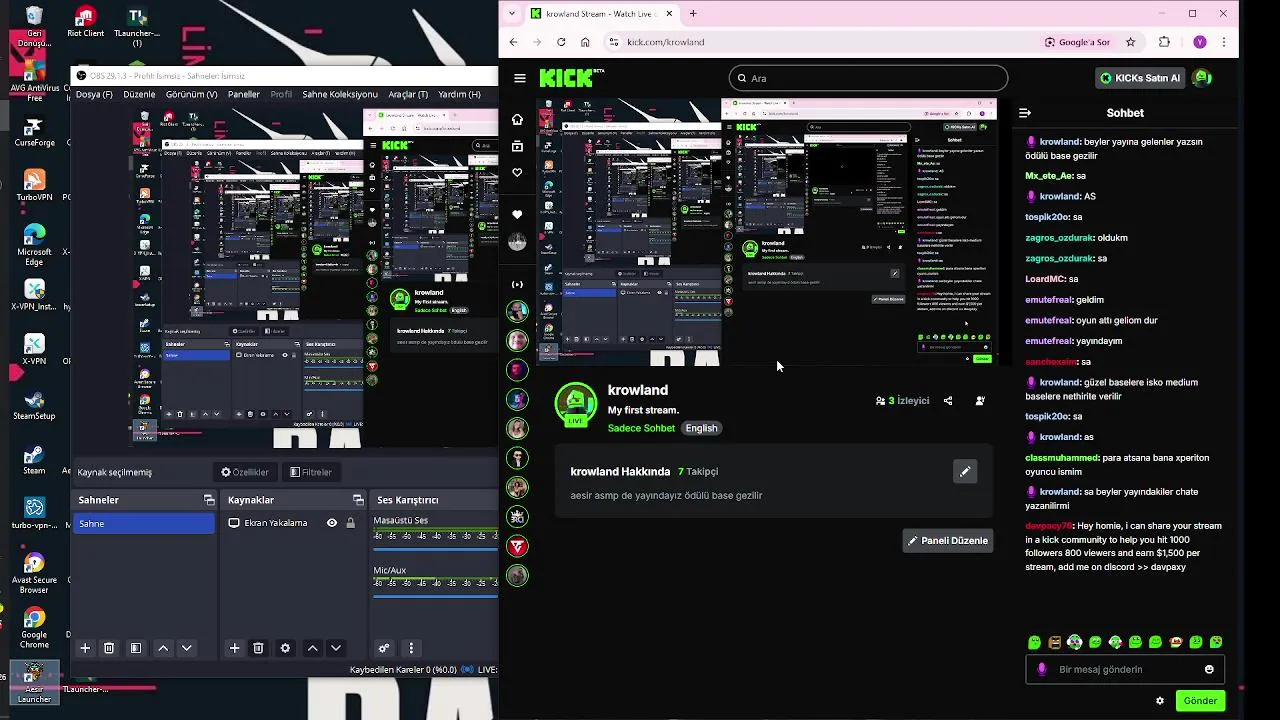
Task: Click the Gönder send button
Action: [x=1200, y=701]
